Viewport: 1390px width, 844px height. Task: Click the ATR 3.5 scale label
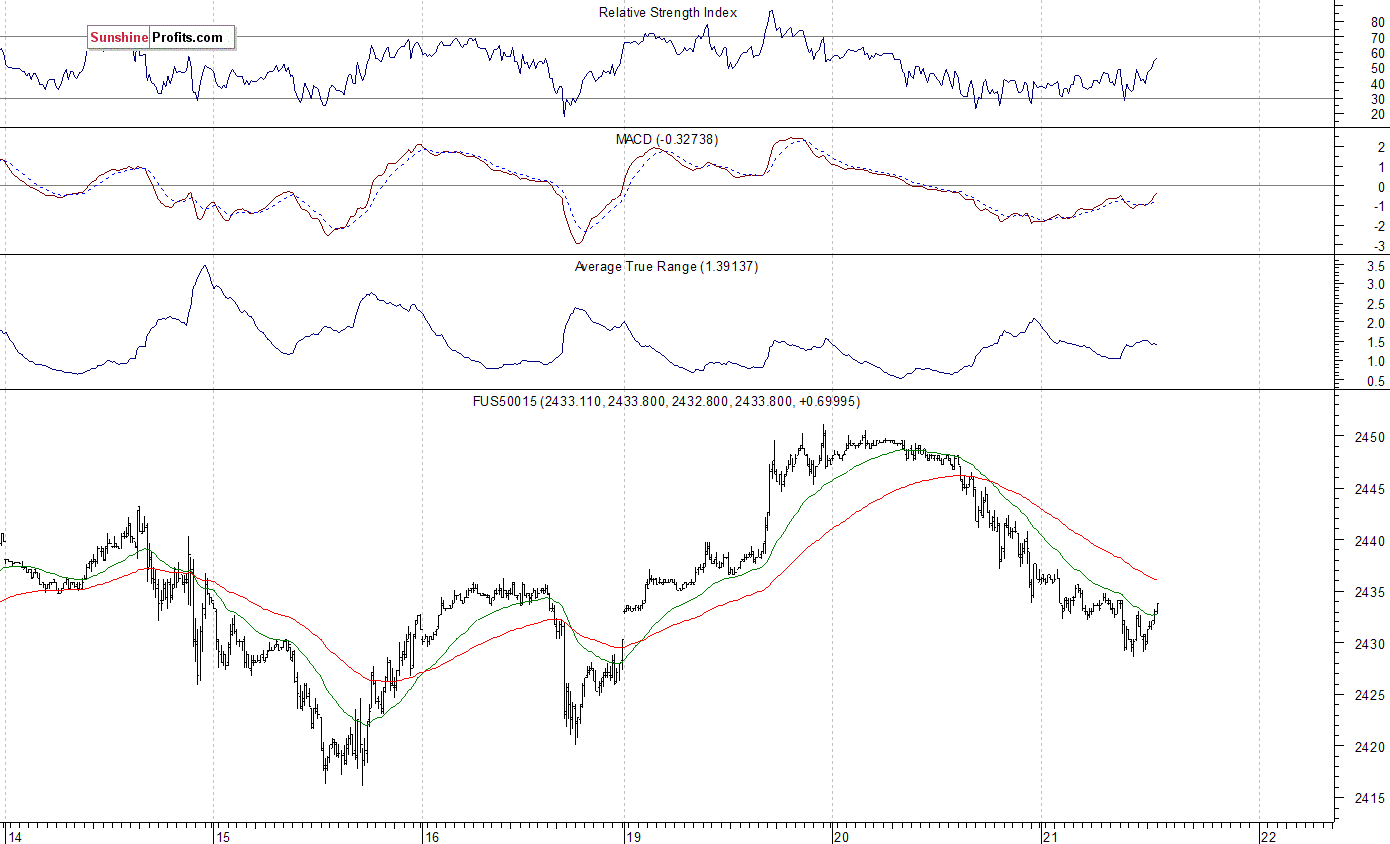pos(1375,267)
